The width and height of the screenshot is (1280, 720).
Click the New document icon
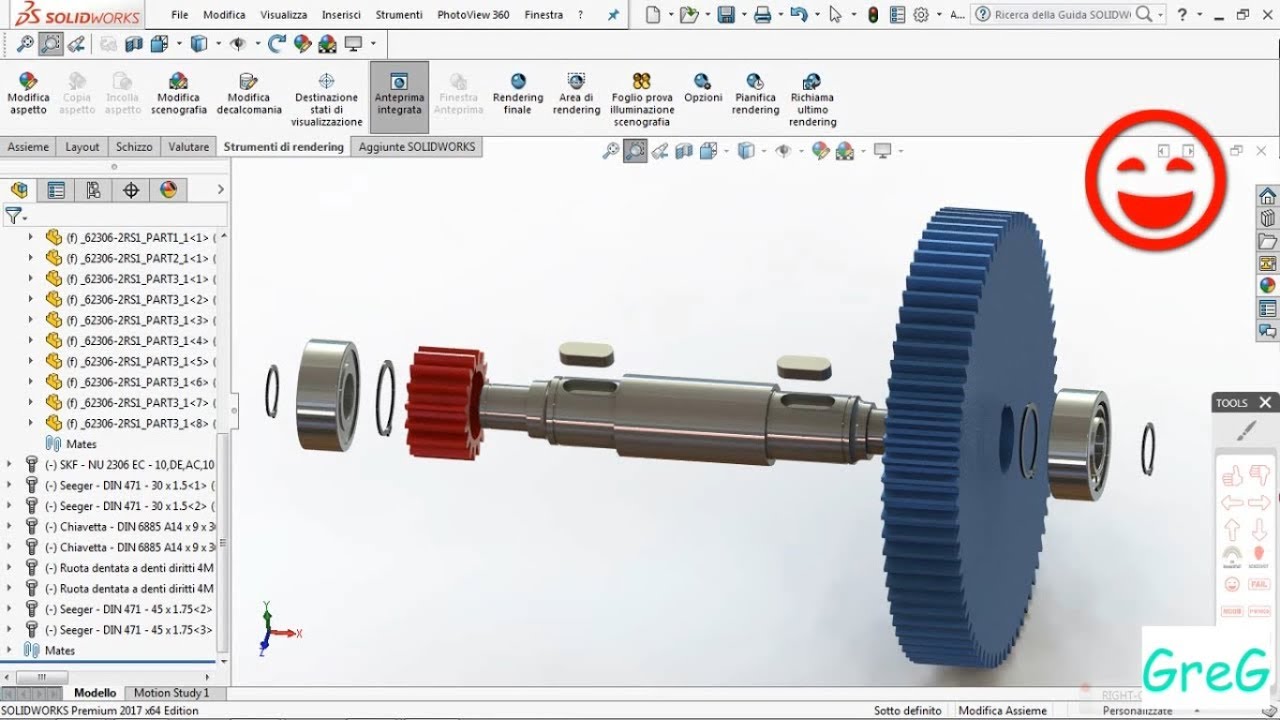tap(653, 15)
